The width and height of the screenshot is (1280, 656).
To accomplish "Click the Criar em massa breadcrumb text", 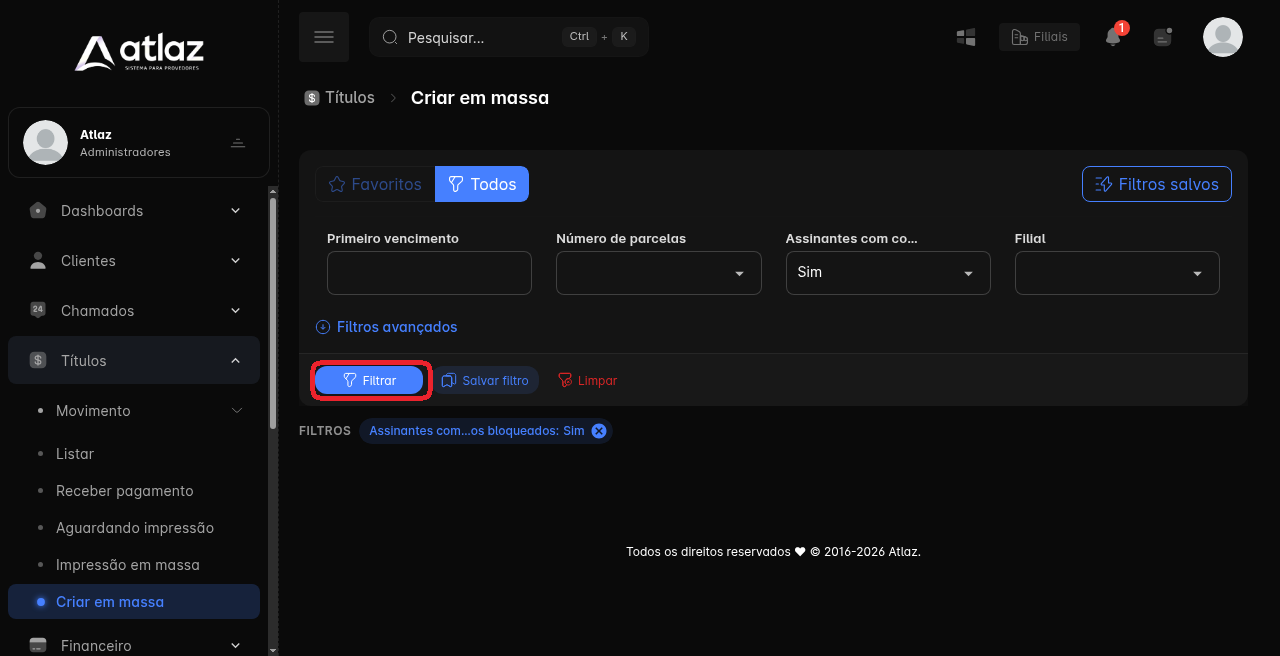I will (x=480, y=98).
